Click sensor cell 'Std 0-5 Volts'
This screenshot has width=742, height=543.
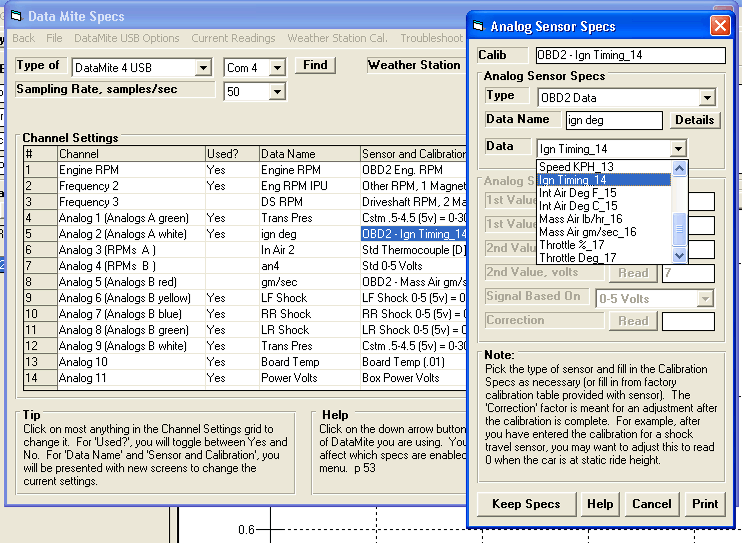tap(414, 266)
